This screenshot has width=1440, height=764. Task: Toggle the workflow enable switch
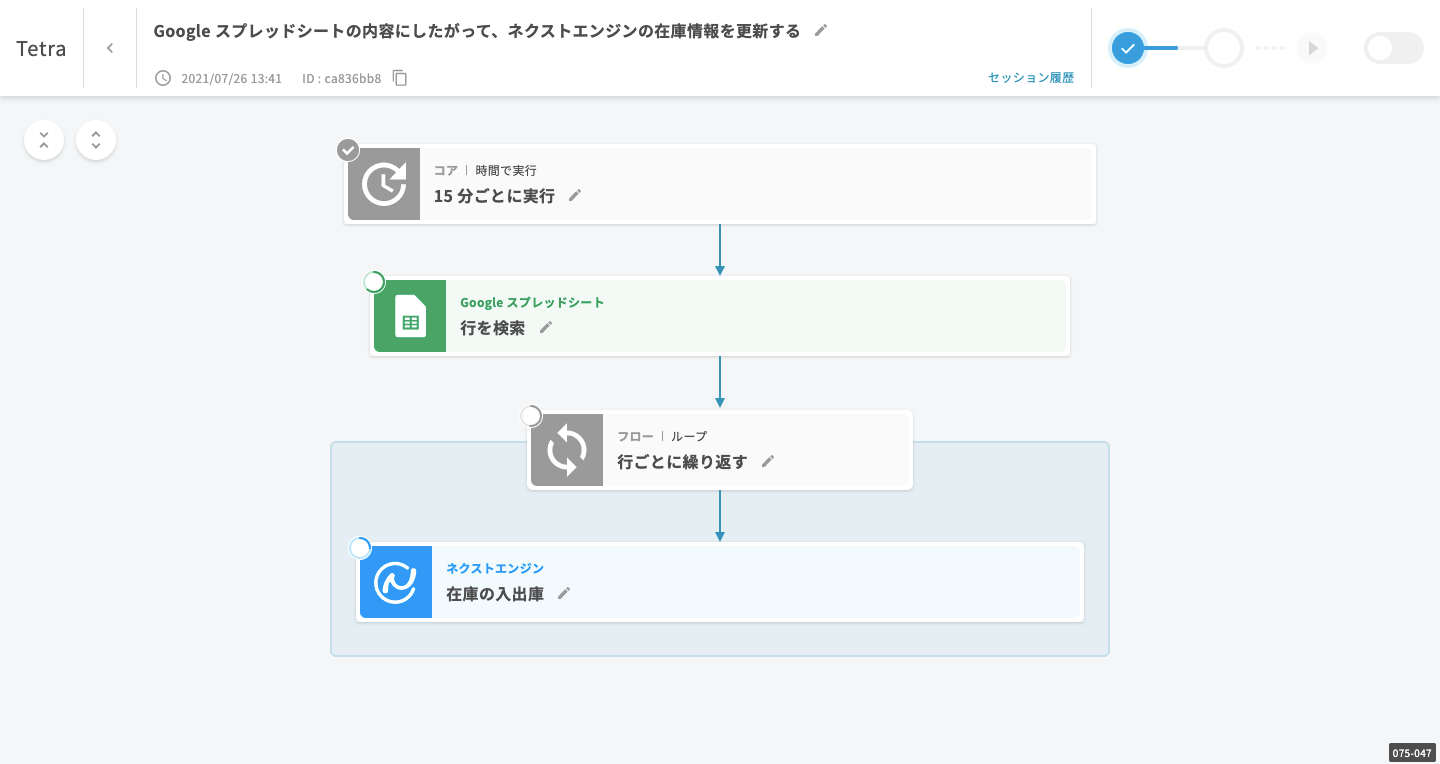pyautogui.click(x=1394, y=48)
